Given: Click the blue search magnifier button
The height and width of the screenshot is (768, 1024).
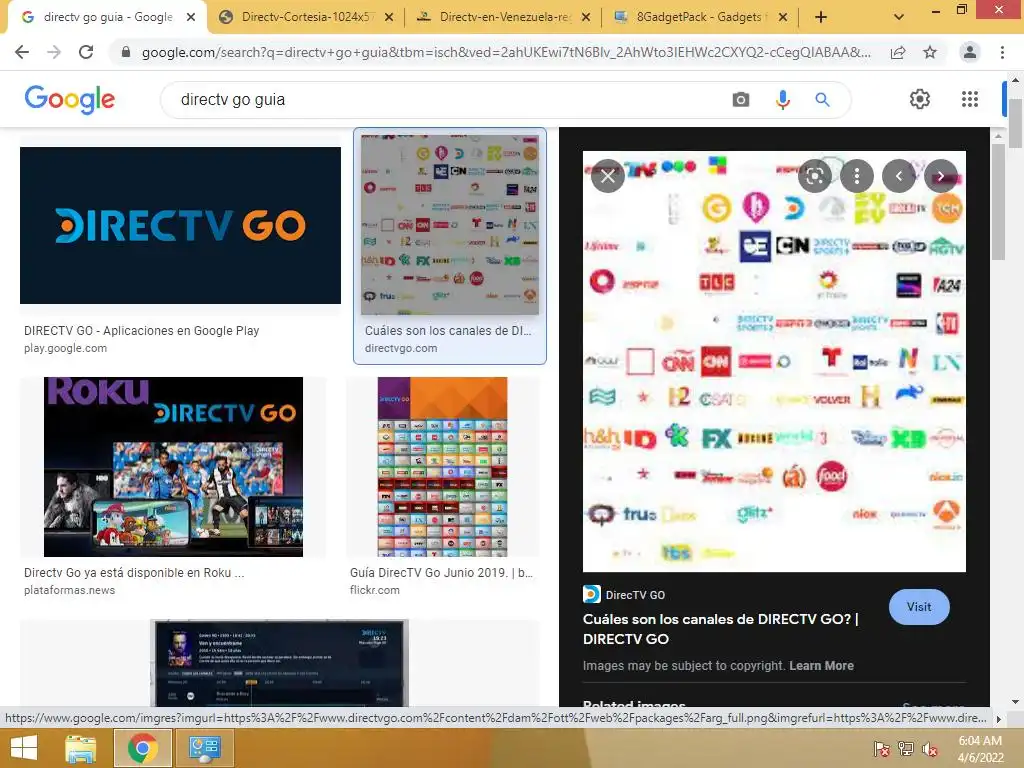Looking at the screenshot, I should [x=822, y=99].
